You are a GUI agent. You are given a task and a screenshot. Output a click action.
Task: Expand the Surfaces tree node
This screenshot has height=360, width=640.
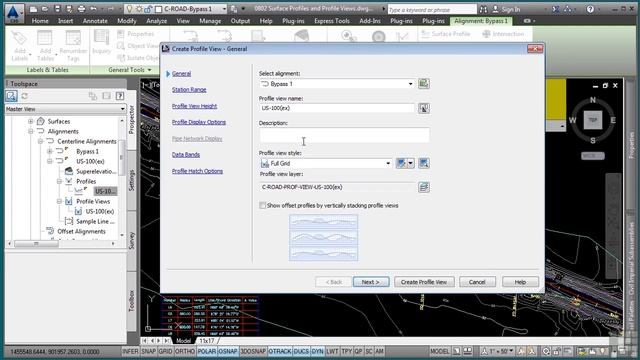pyautogui.click(x=31, y=121)
